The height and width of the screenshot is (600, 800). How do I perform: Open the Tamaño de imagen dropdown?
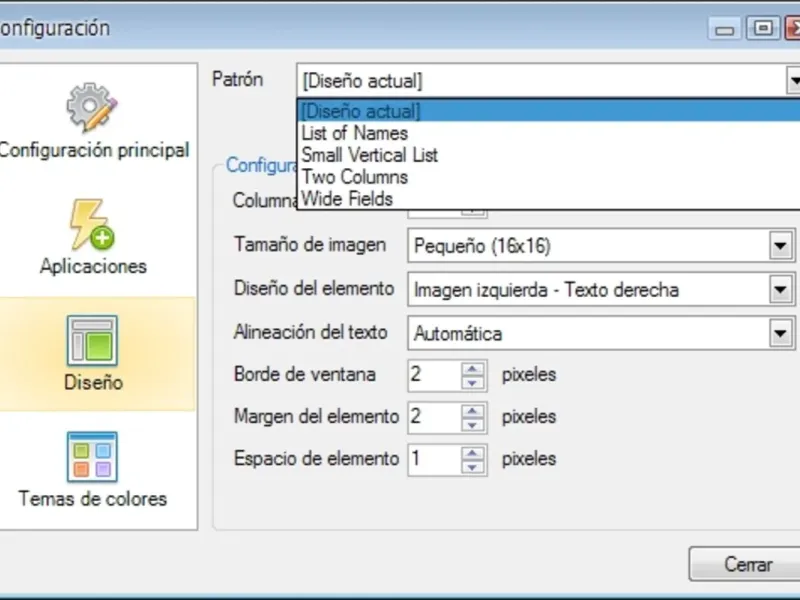[x=781, y=246]
